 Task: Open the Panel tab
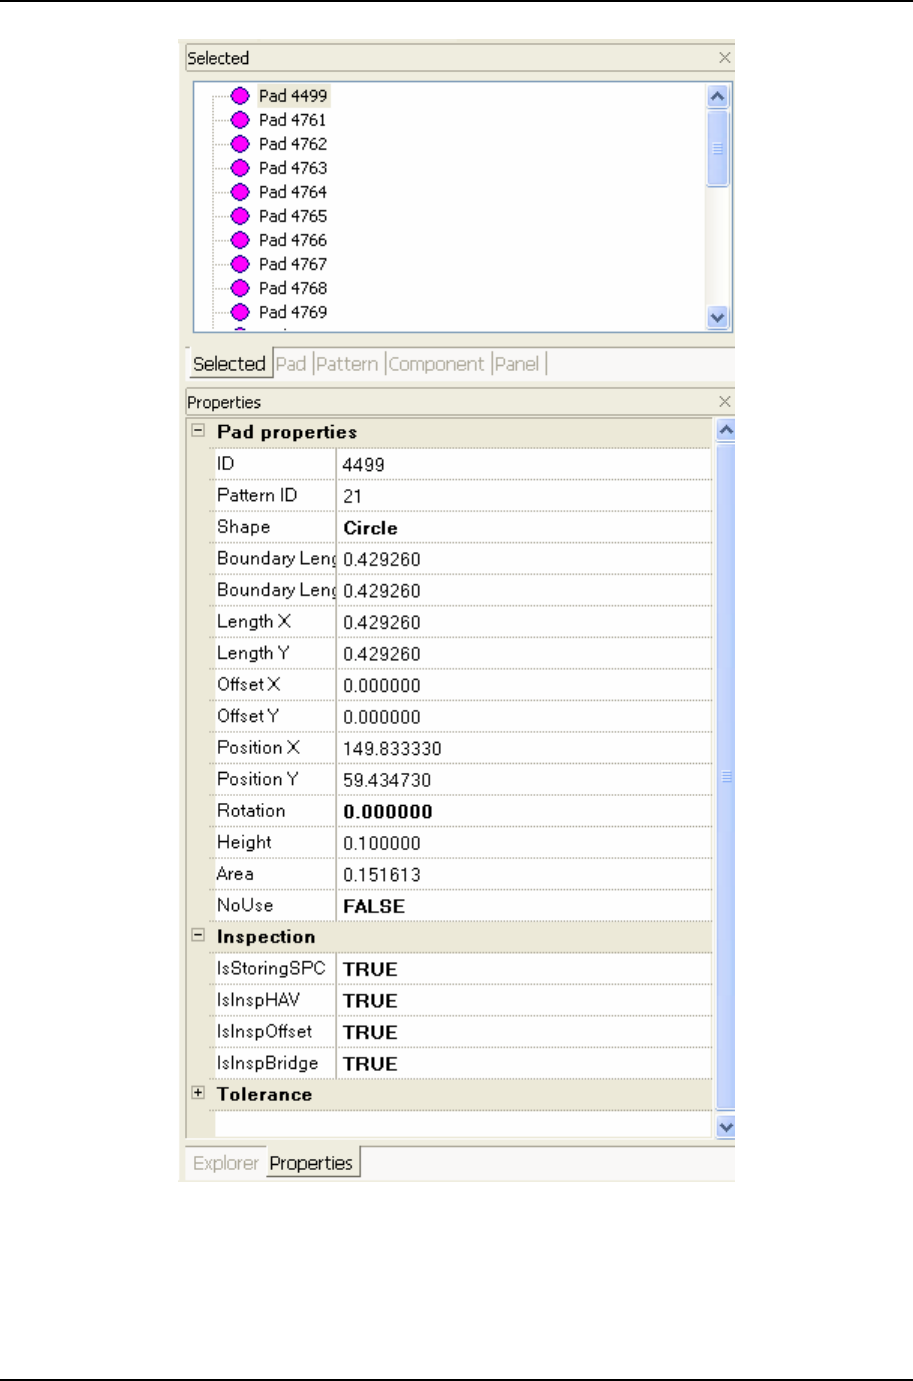coord(517,364)
